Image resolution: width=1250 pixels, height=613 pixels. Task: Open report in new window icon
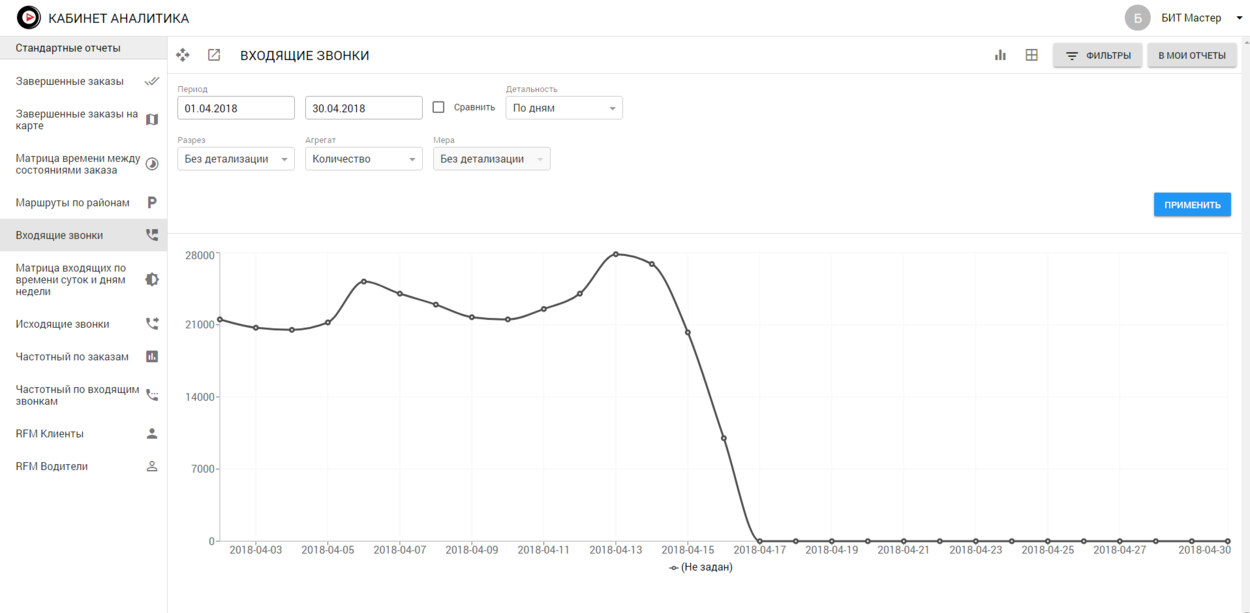pyautogui.click(x=214, y=55)
